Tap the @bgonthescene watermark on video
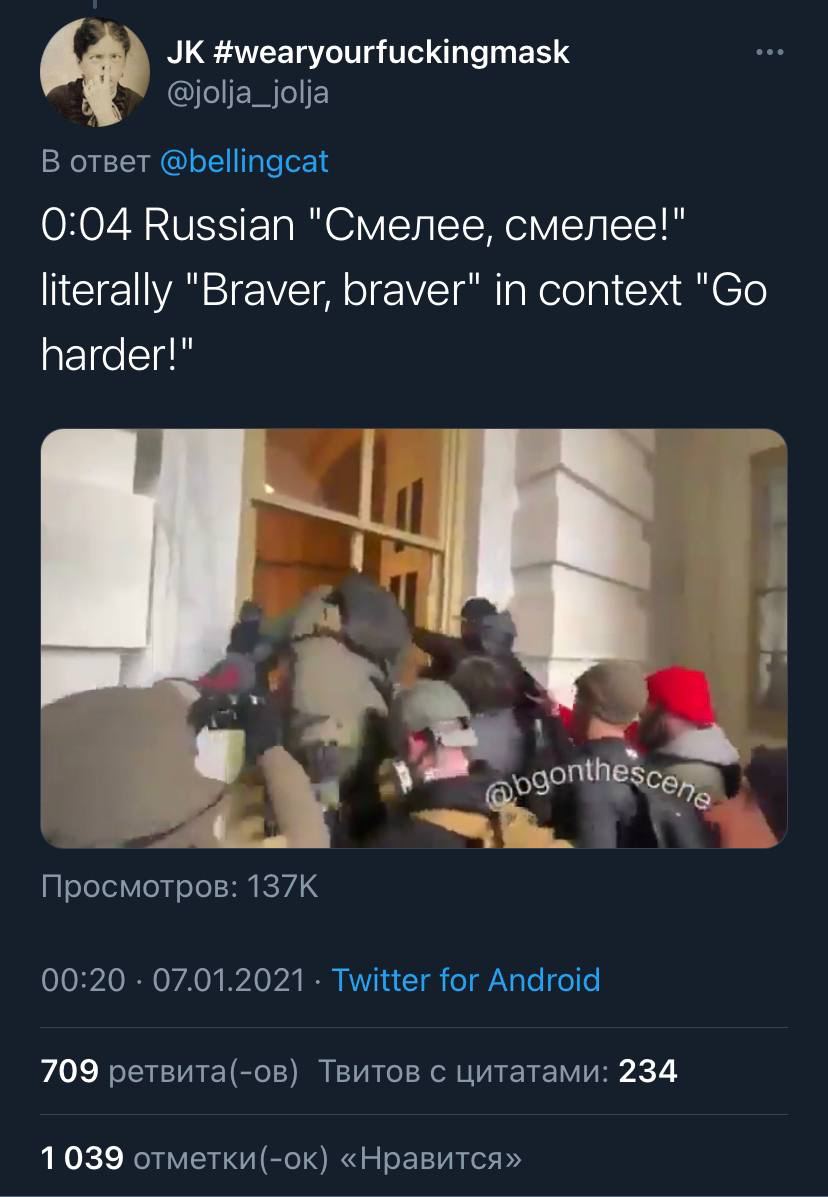 coord(599,782)
